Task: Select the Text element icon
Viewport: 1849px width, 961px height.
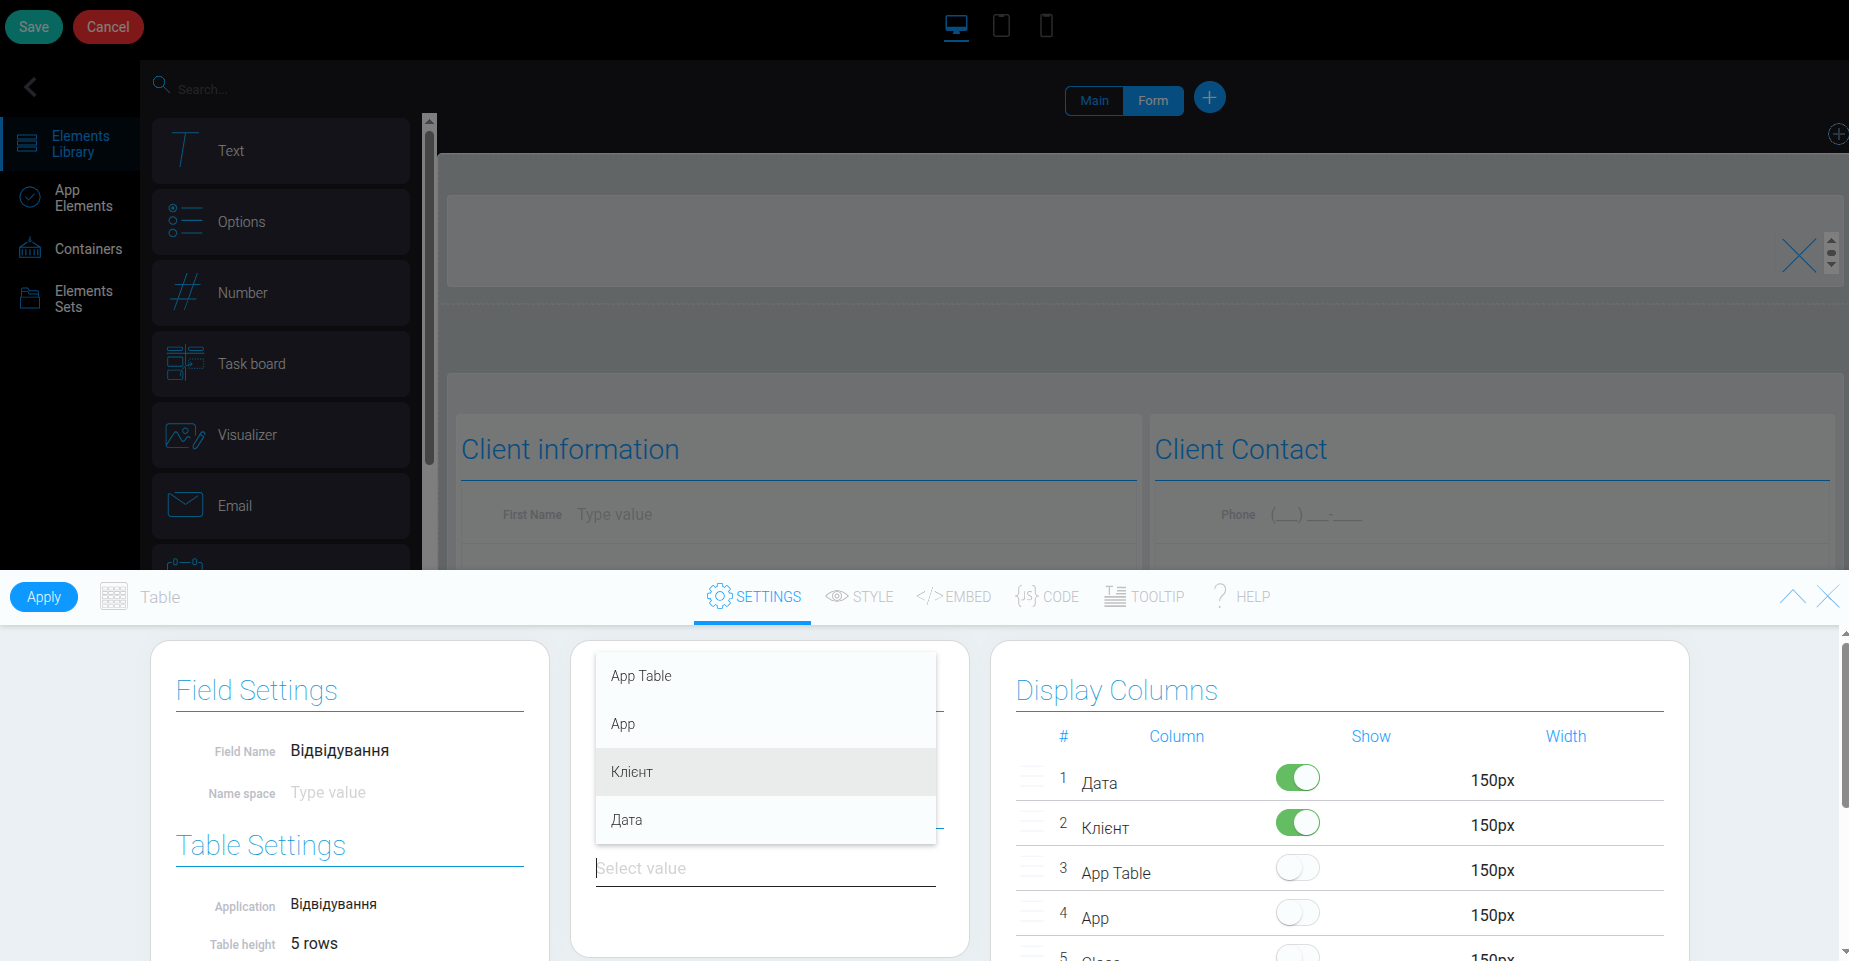Action: tap(185, 151)
